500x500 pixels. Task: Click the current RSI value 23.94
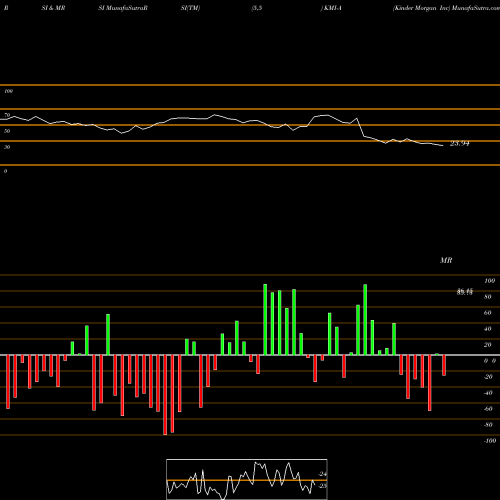pyautogui.click(x=460, y=144)
